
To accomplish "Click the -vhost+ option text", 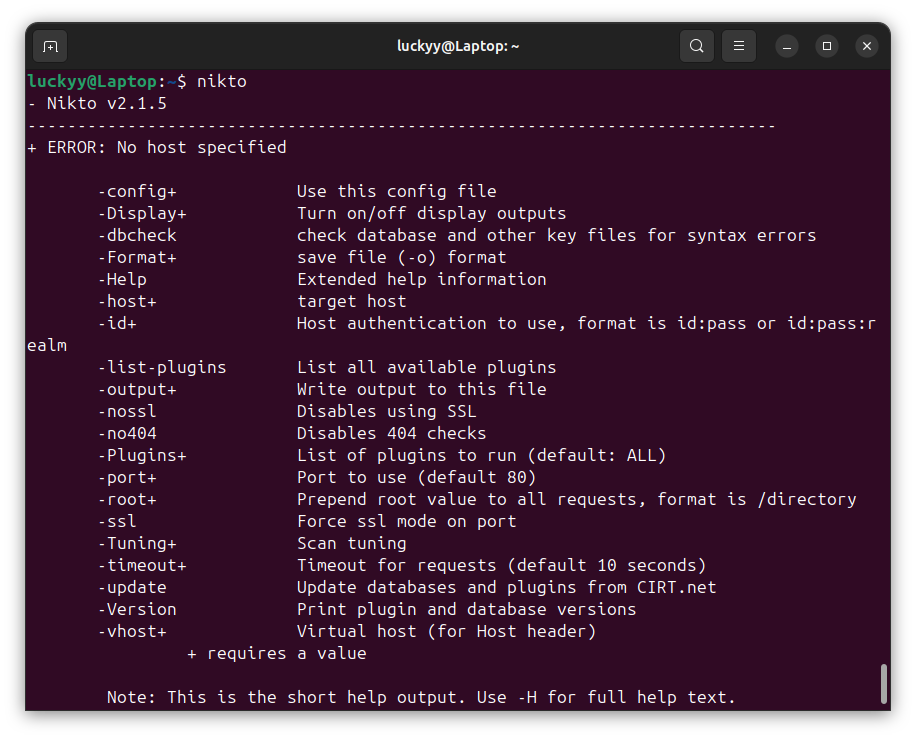I will tap(131, 632).
